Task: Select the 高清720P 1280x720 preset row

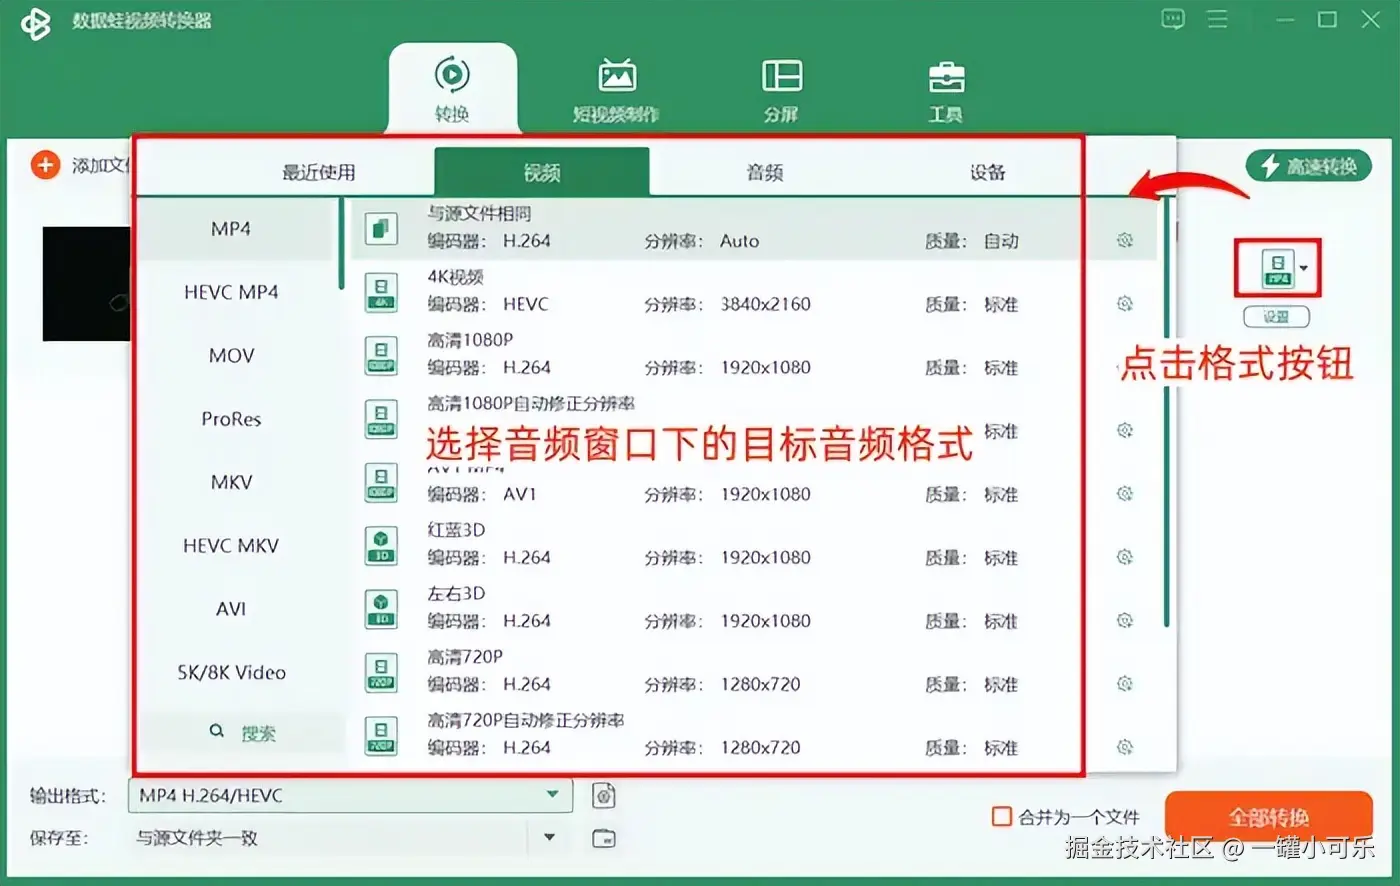Action: click(x=755, y=672)
